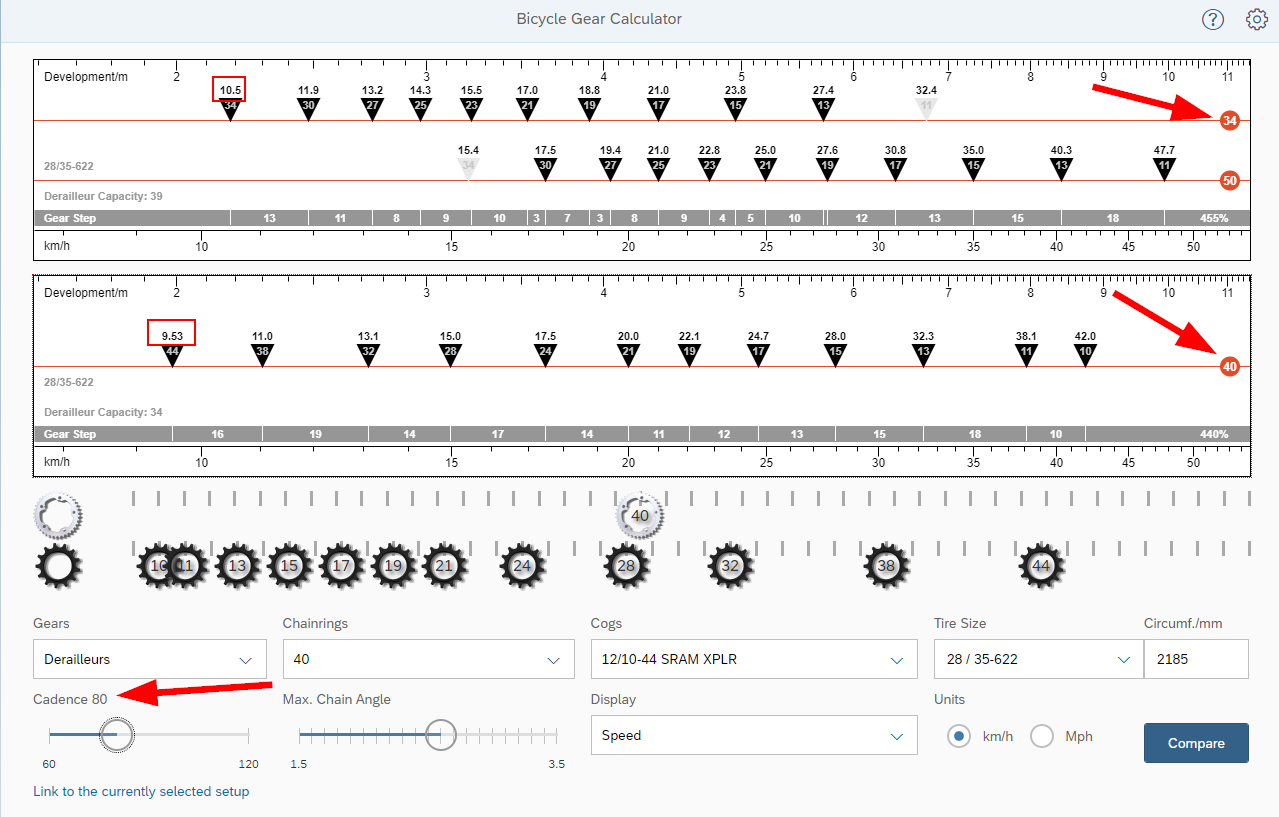Expand the Chainrings dropdown
The width and height of the screenshot is (1279, 817).
coord(428,660)
